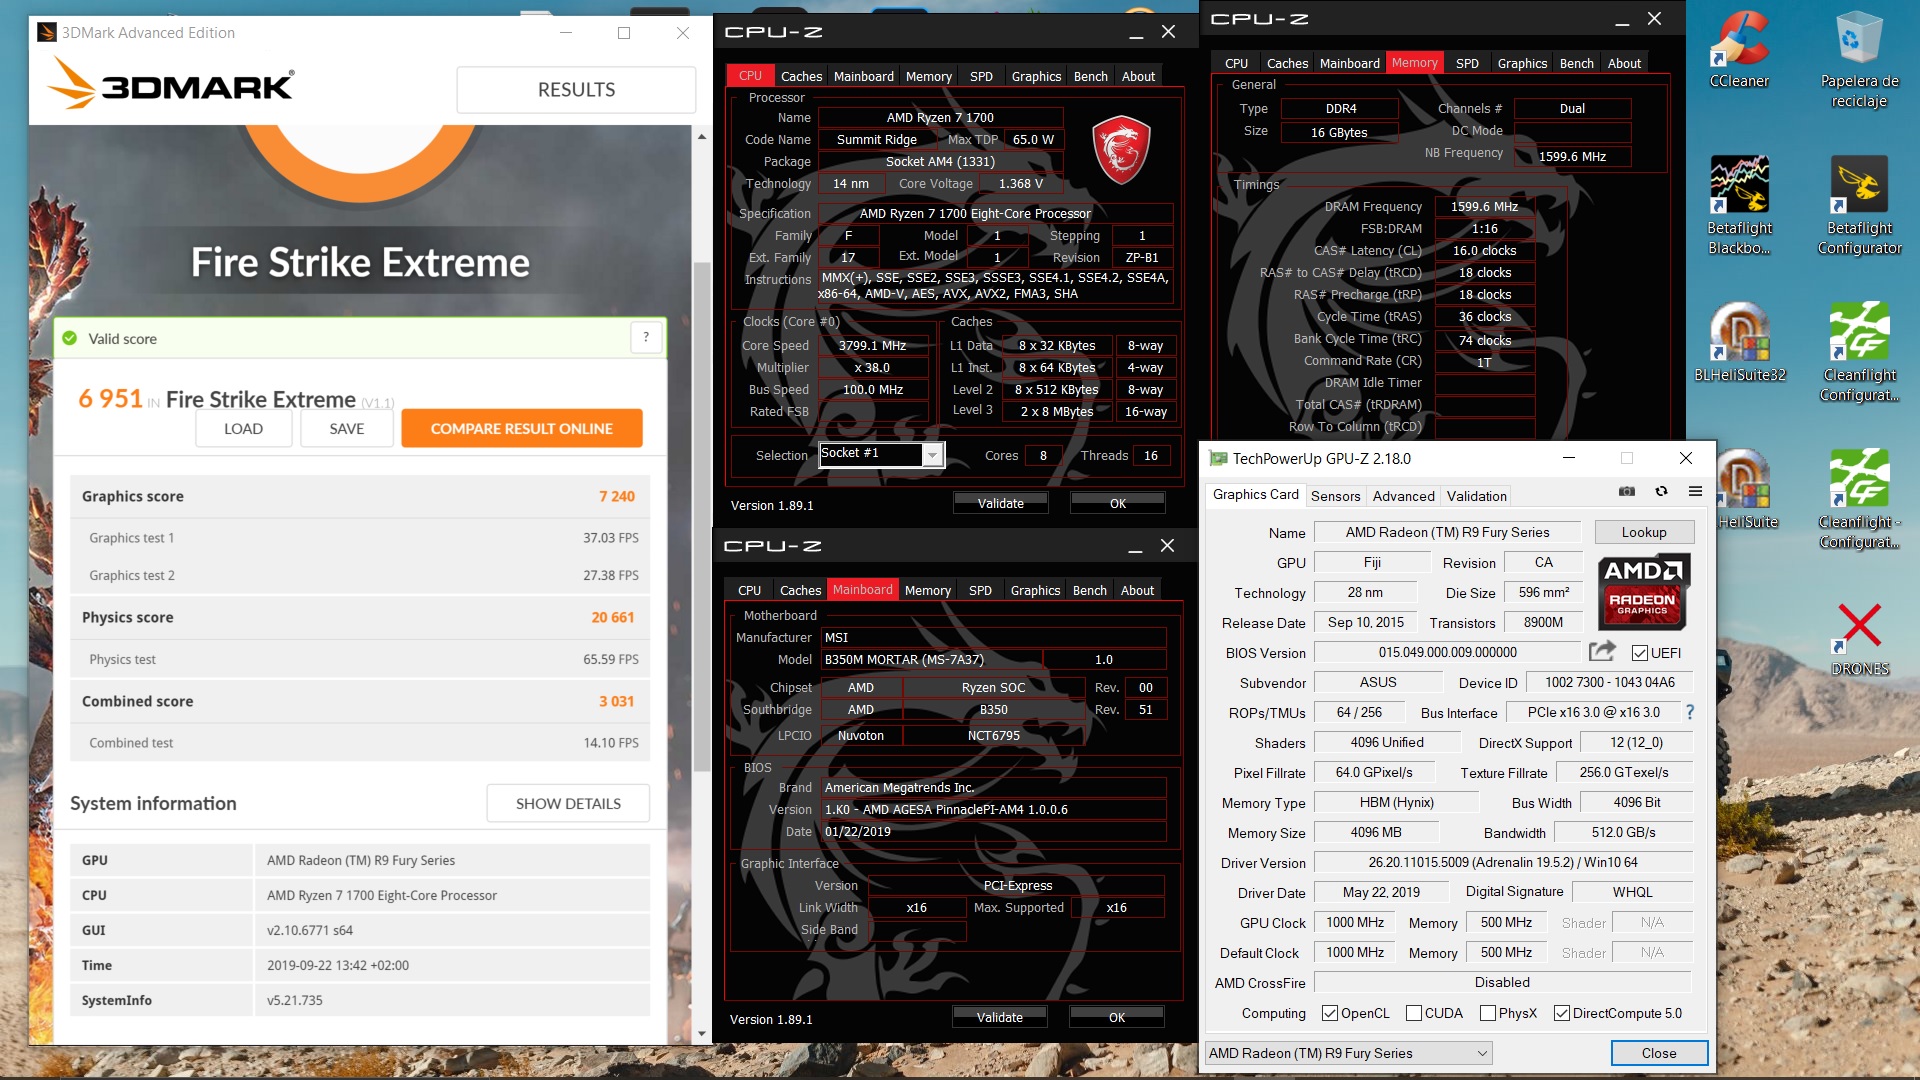Launch the Betaflight Configurator shortcut
This screenshot has height=1080, width=1920.
1859,205
